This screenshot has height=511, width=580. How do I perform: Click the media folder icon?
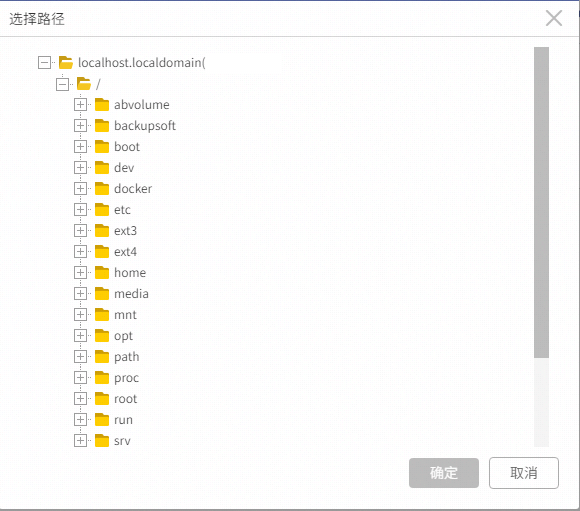(x=102, y=294)
